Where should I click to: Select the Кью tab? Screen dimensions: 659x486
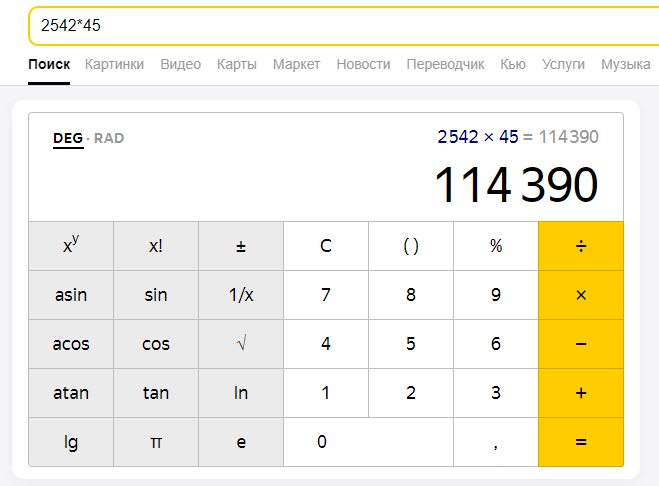(x=513, y=64)
